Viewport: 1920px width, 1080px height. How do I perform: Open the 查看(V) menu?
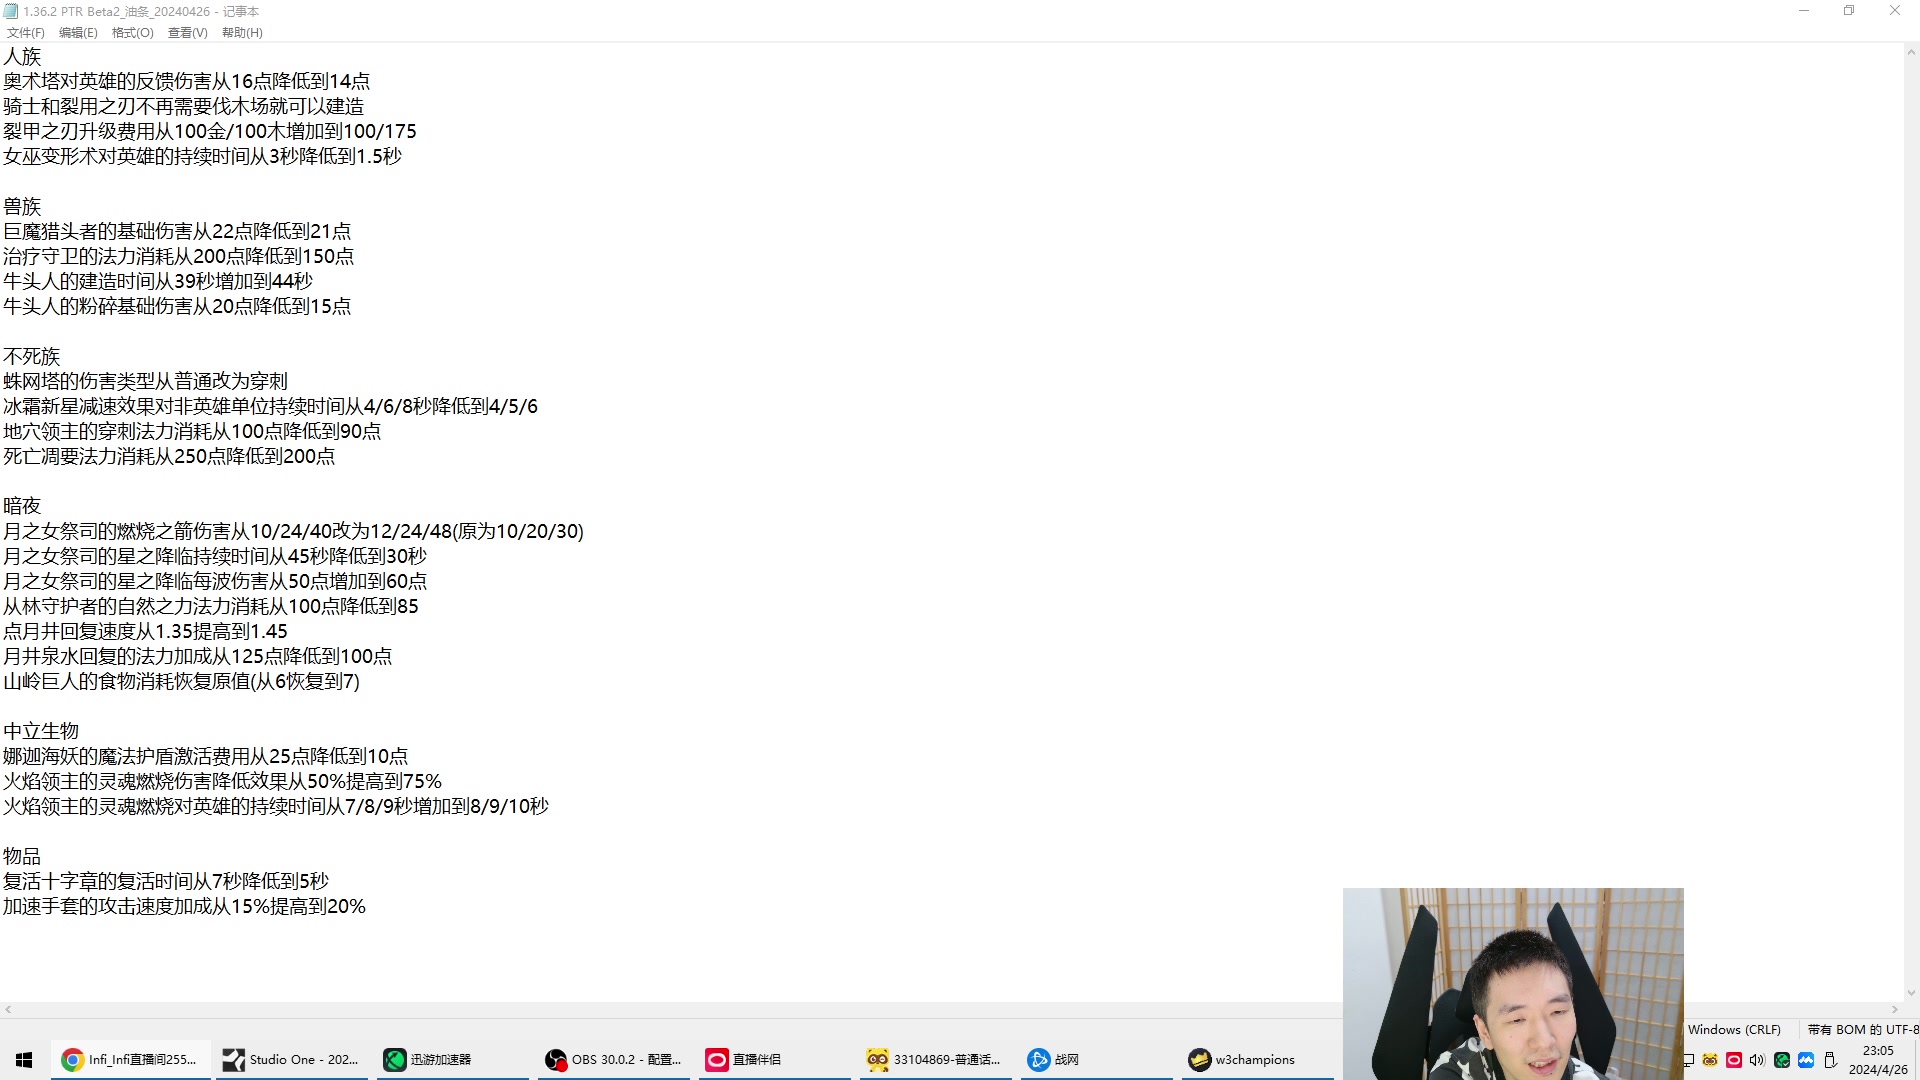click(187, 33)
